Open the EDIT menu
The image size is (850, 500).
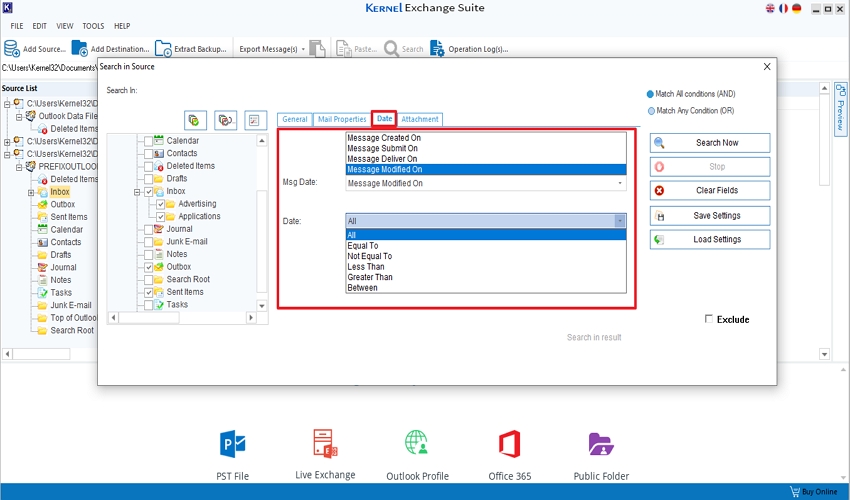coord(40,25)
